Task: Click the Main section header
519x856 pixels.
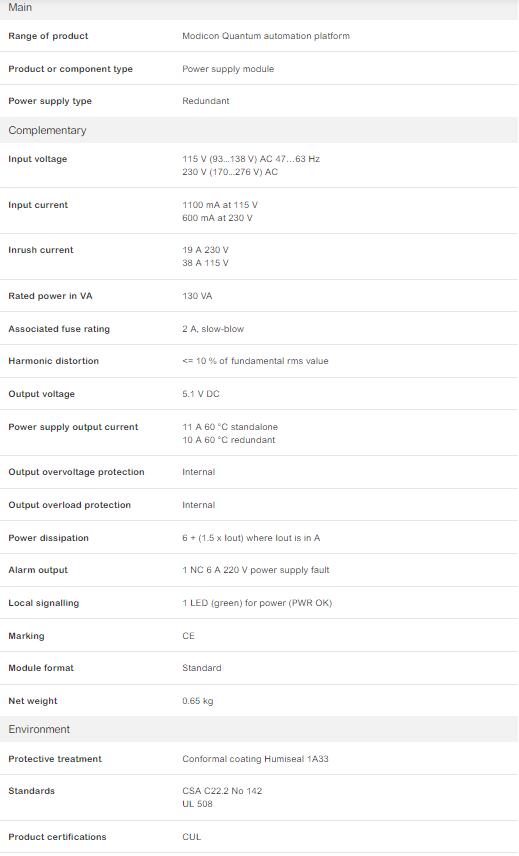Action: point(259,8)
